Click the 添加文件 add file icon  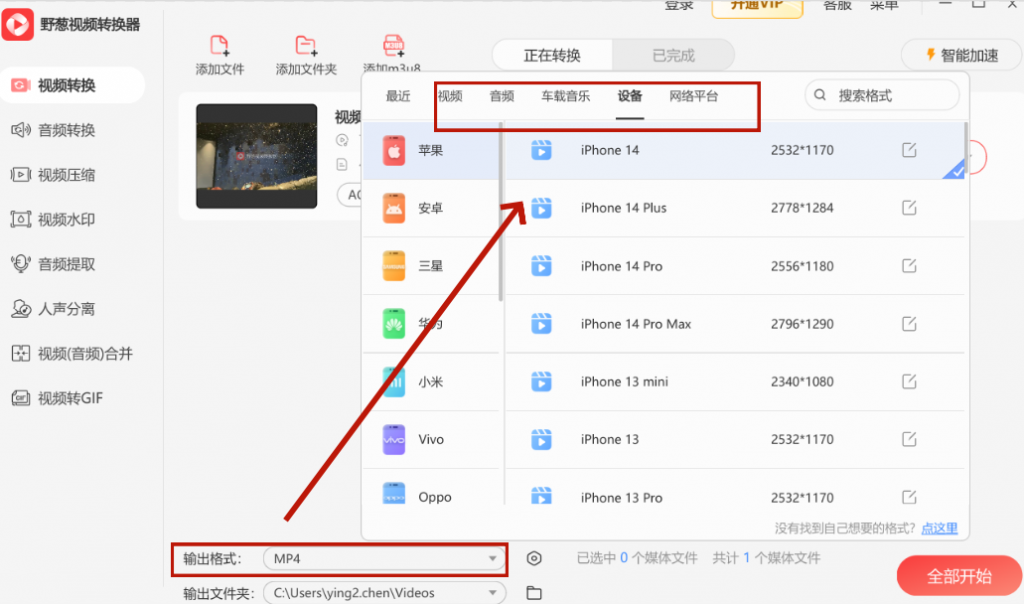(219, 45)
